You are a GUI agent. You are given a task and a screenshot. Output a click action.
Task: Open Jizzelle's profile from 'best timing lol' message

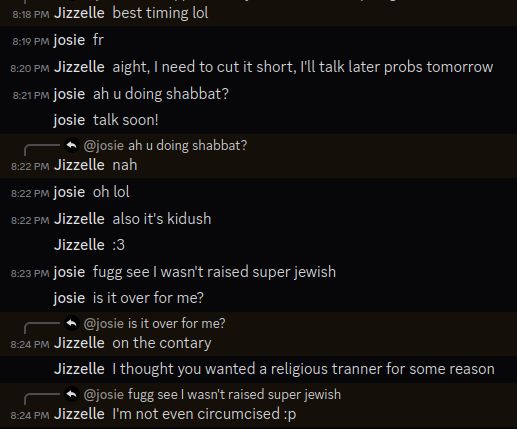click(x=79, y=13)
